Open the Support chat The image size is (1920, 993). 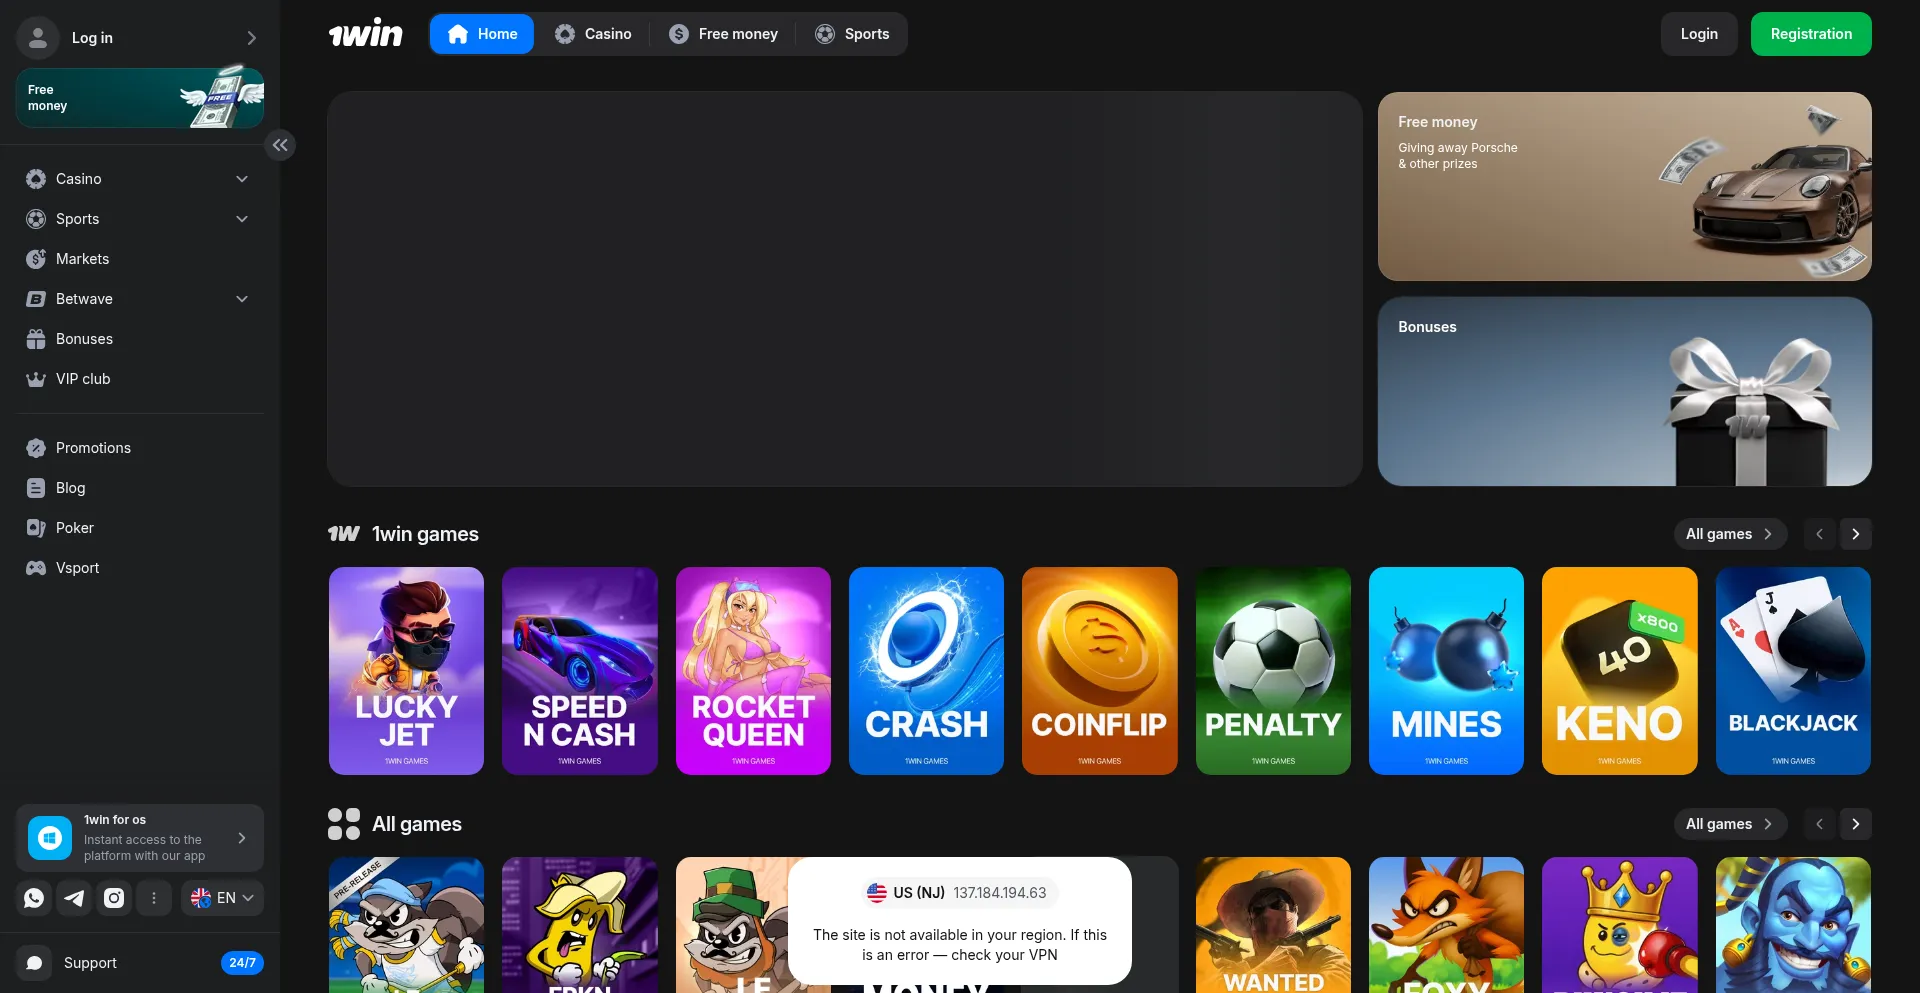(140, 963)
